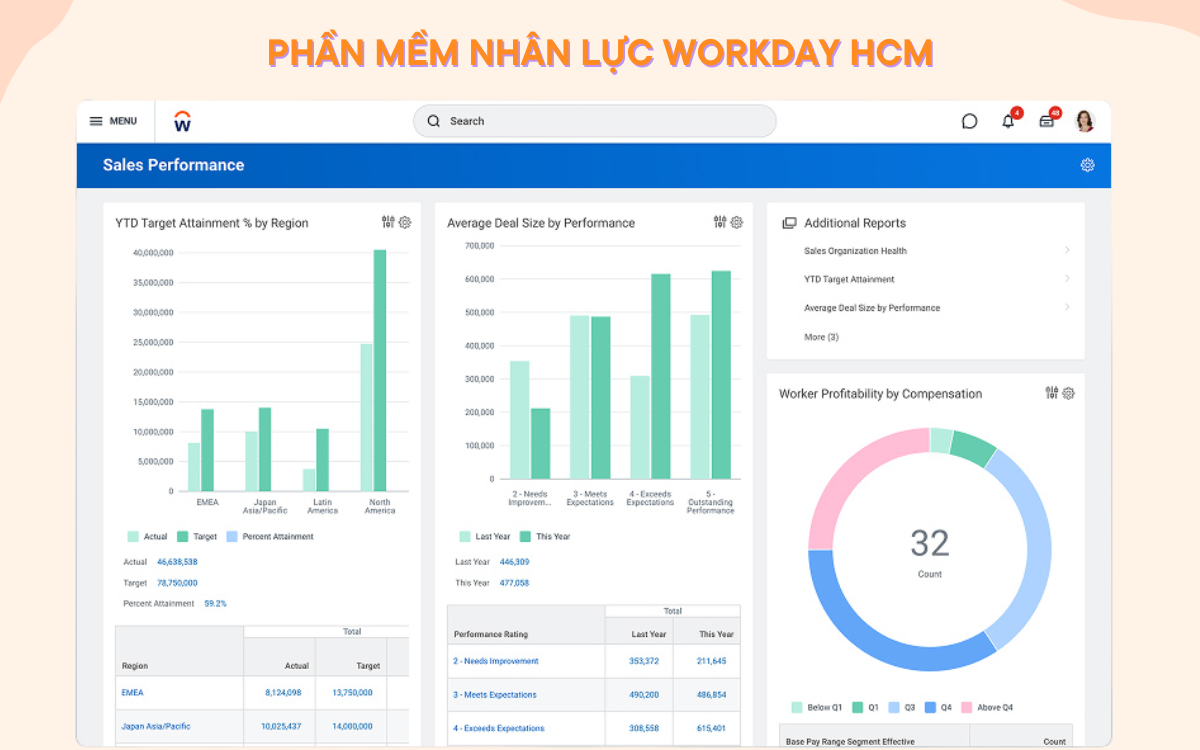Image resolution: width=1200 pixels, height=750 pixels.
Task: Toggle Actual legend swatch
Action: [x=133, y=536]
